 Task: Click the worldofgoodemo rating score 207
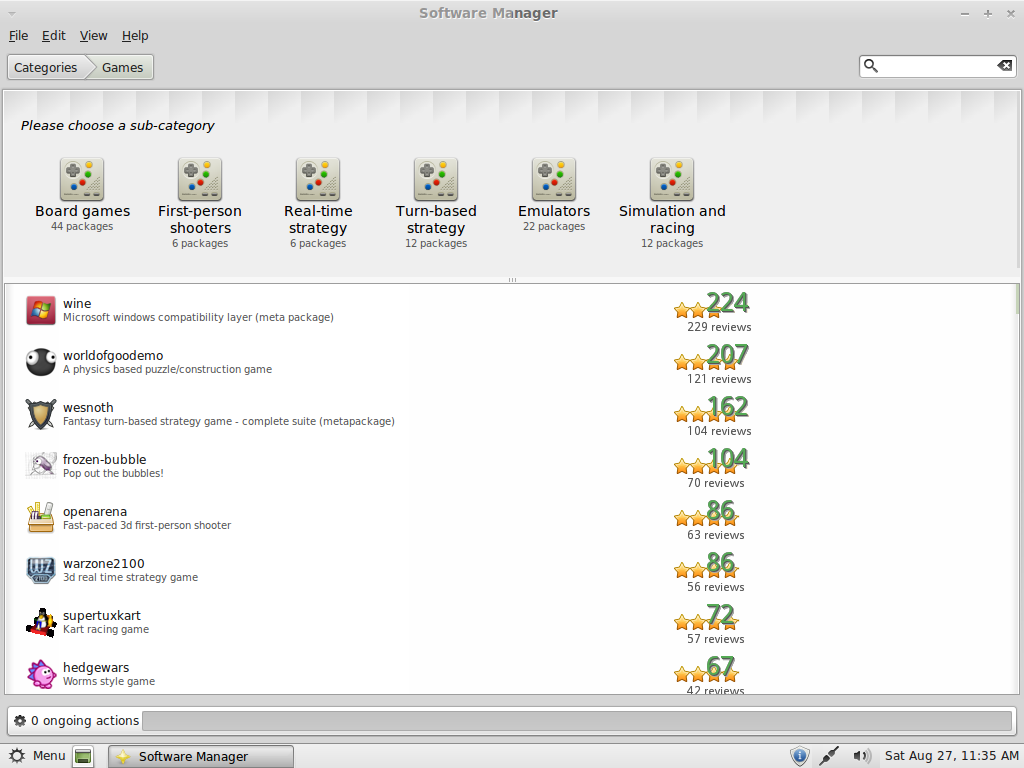728,355
